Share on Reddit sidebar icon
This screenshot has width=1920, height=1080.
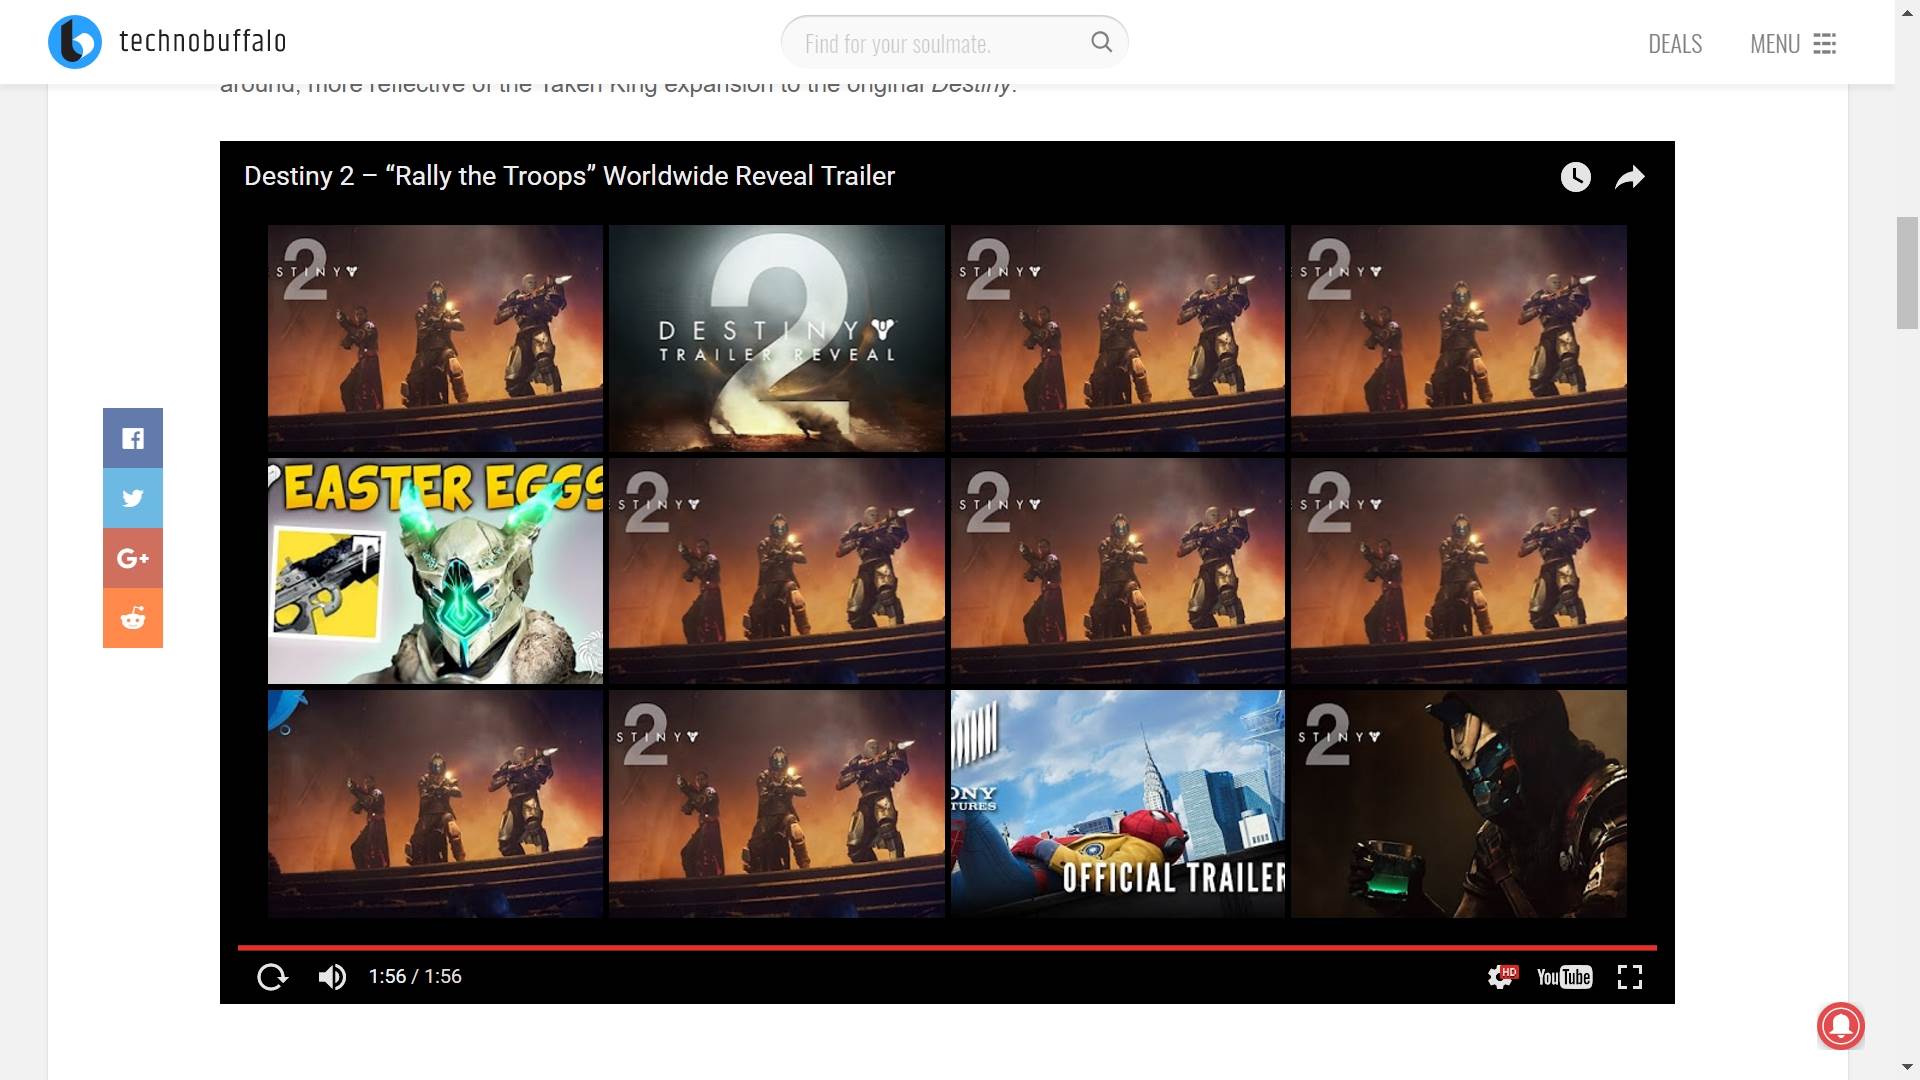point(133,618)
